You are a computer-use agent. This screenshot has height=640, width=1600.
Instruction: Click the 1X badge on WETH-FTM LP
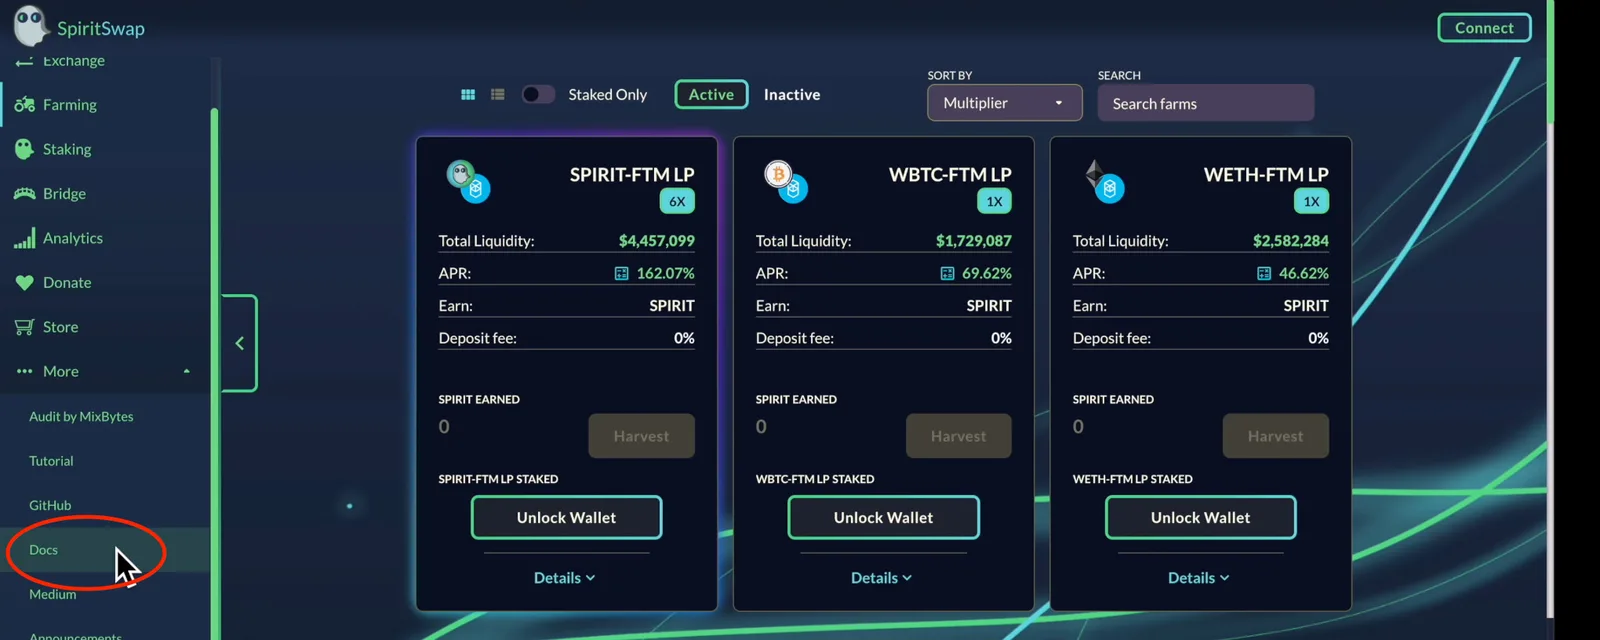click(x=1311, y=201)
